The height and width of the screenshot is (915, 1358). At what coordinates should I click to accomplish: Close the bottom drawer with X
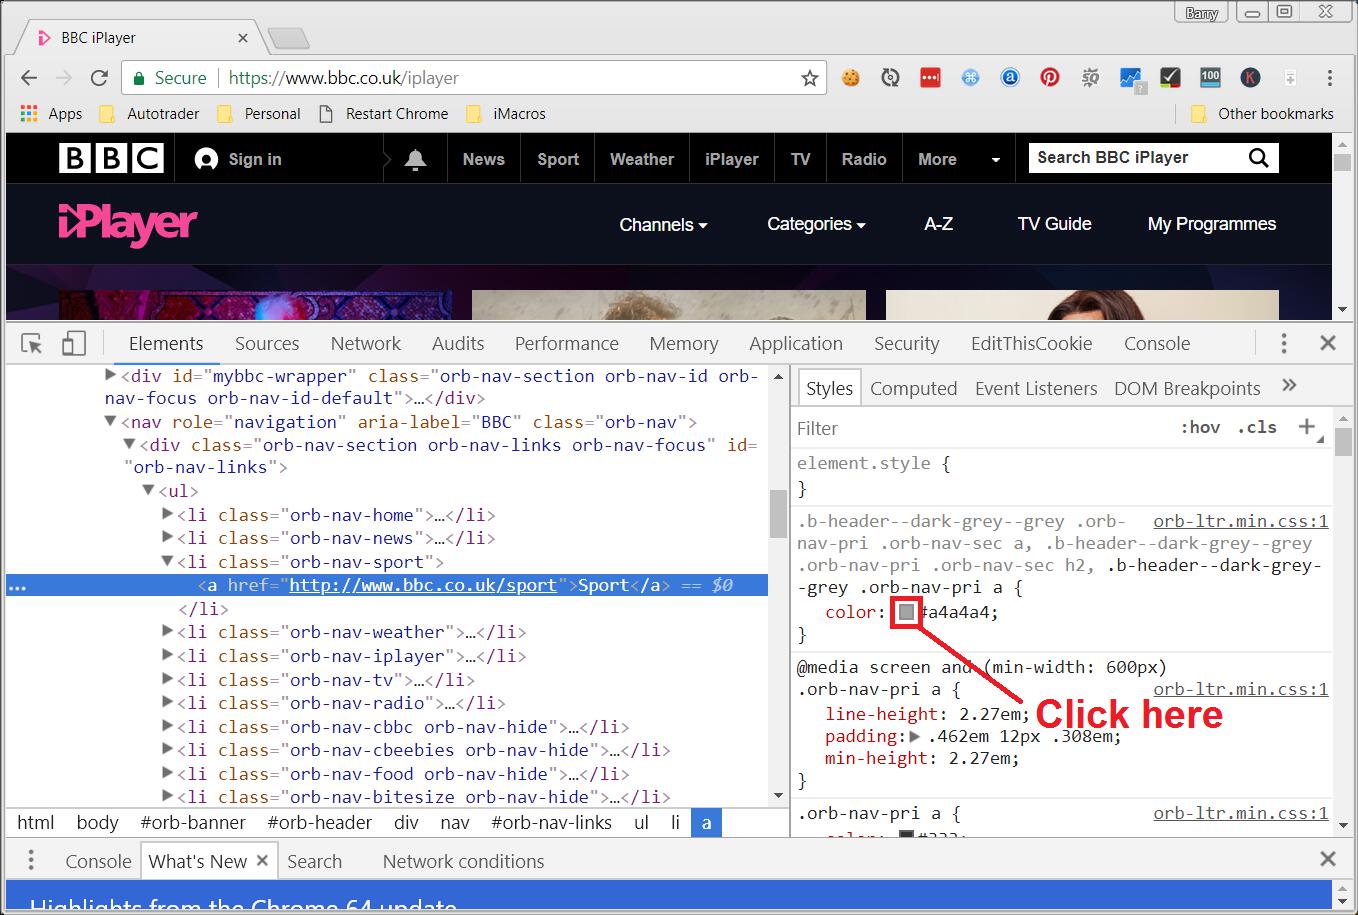pyautogui.click(x=1328, y=859)
